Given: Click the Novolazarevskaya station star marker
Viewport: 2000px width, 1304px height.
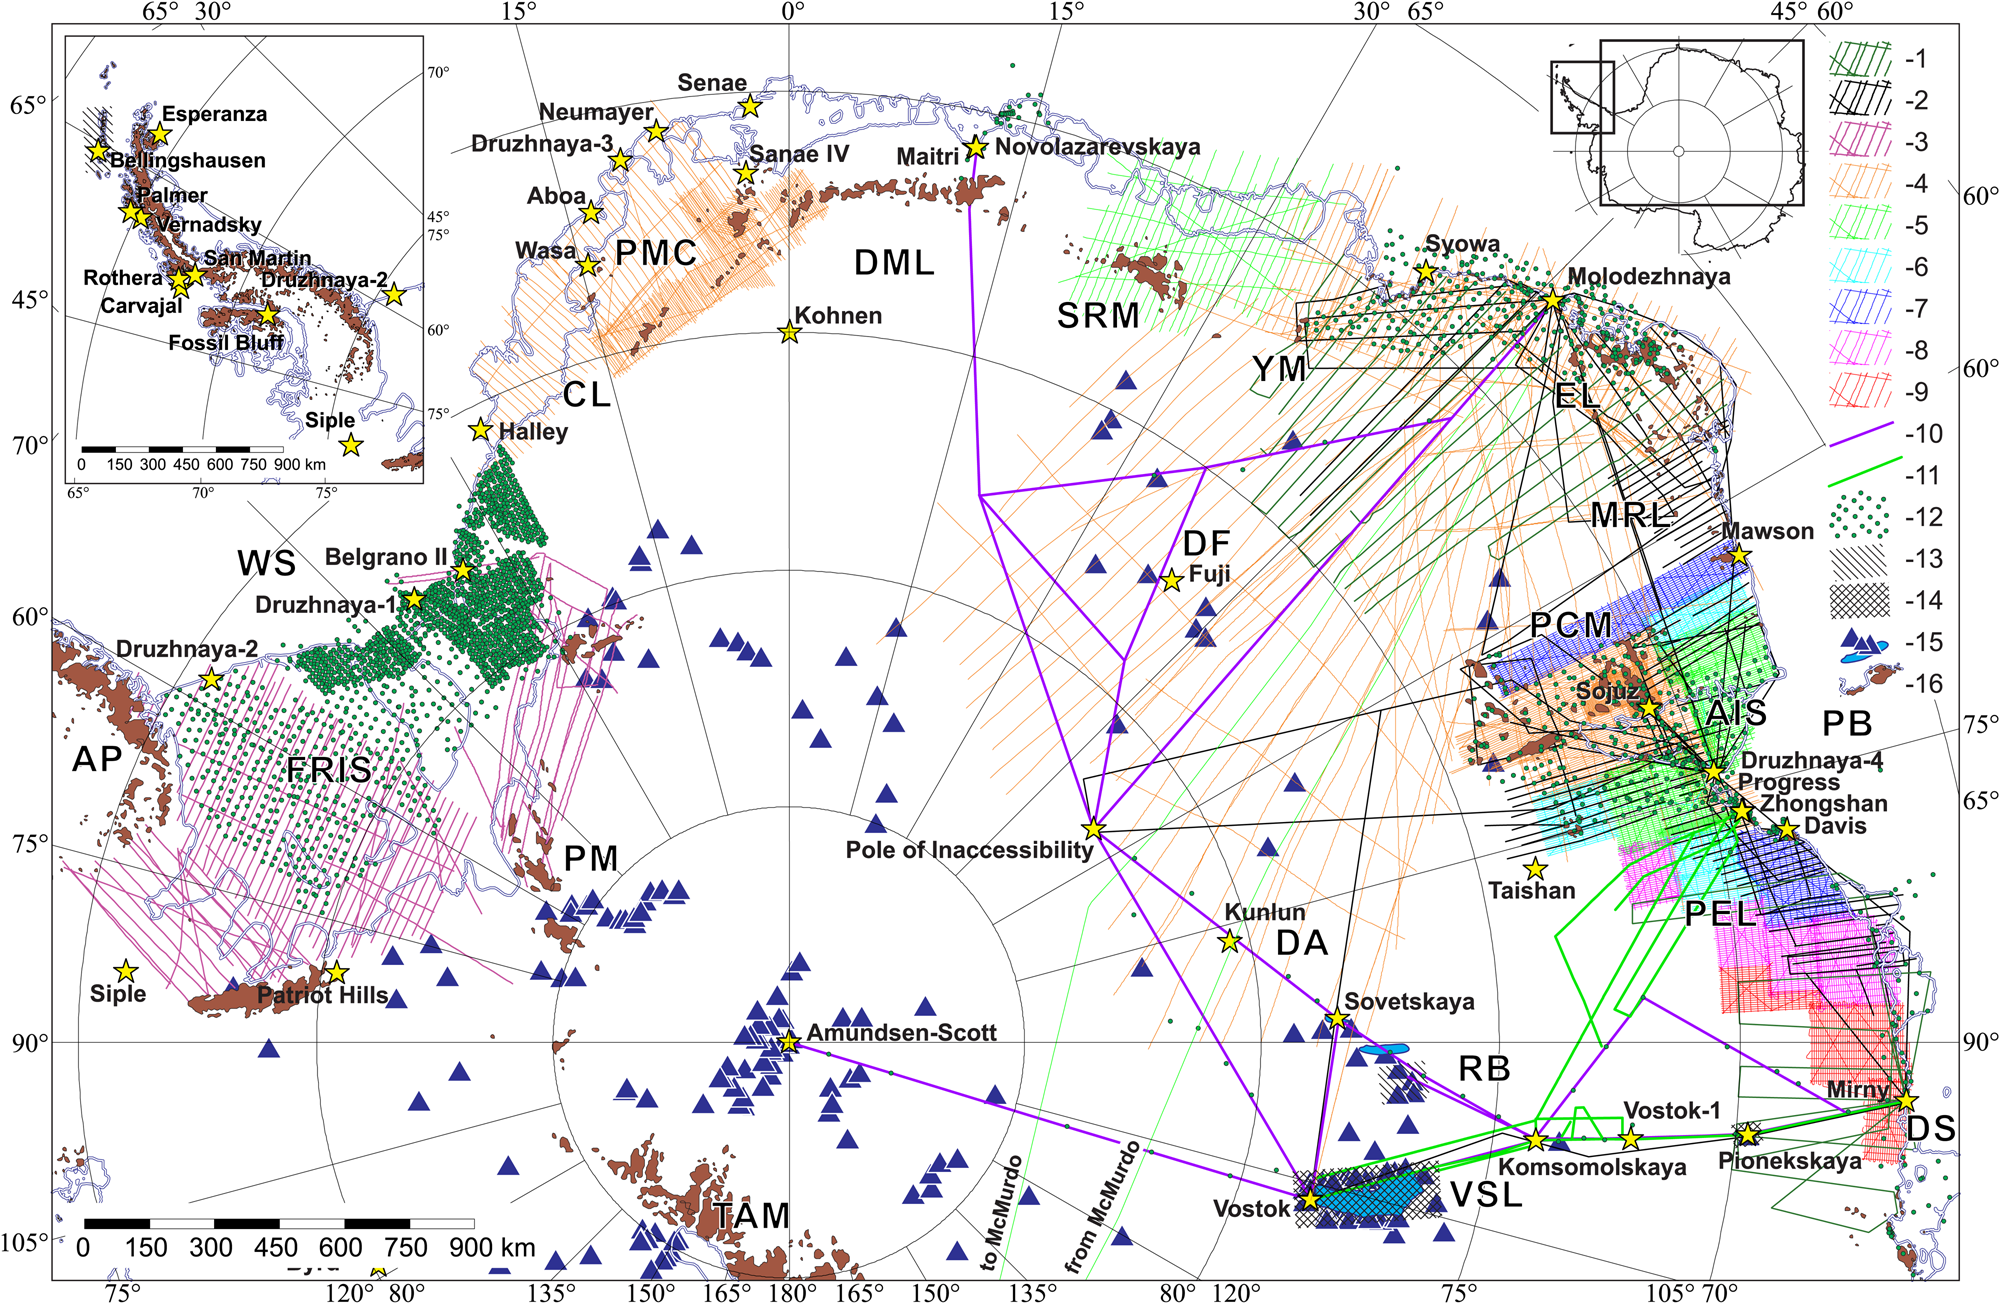Looking at the screenshot, I should (976, 148).
